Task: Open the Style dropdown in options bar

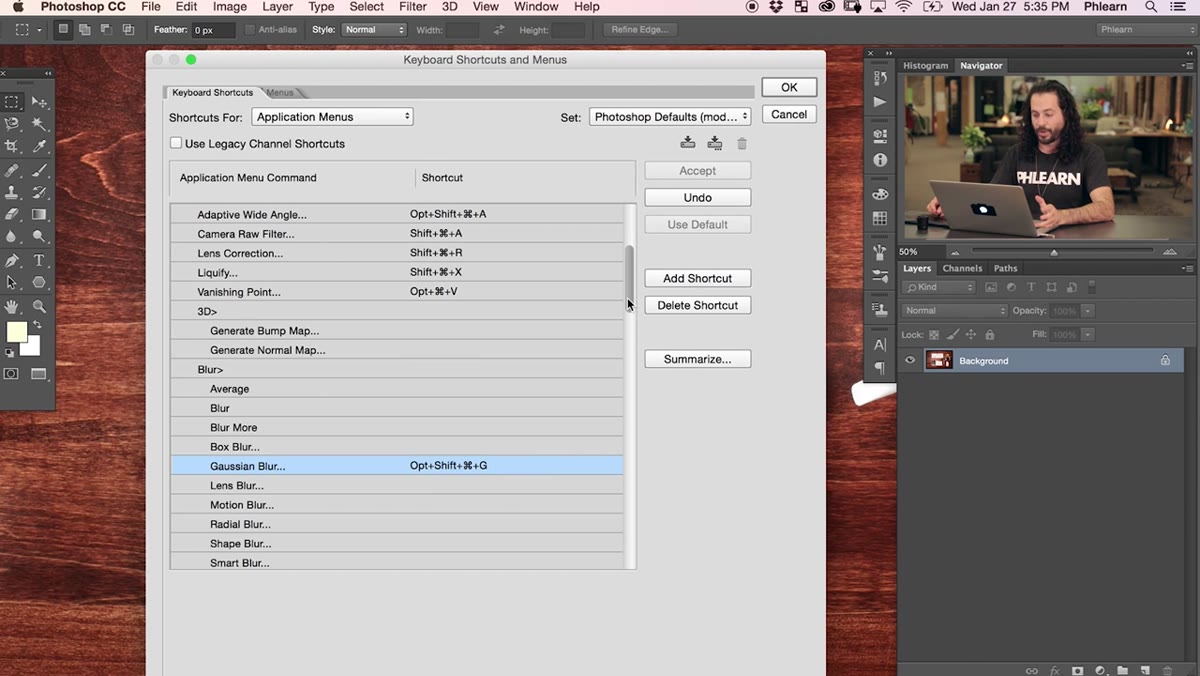Action: (x=373, y=30)
